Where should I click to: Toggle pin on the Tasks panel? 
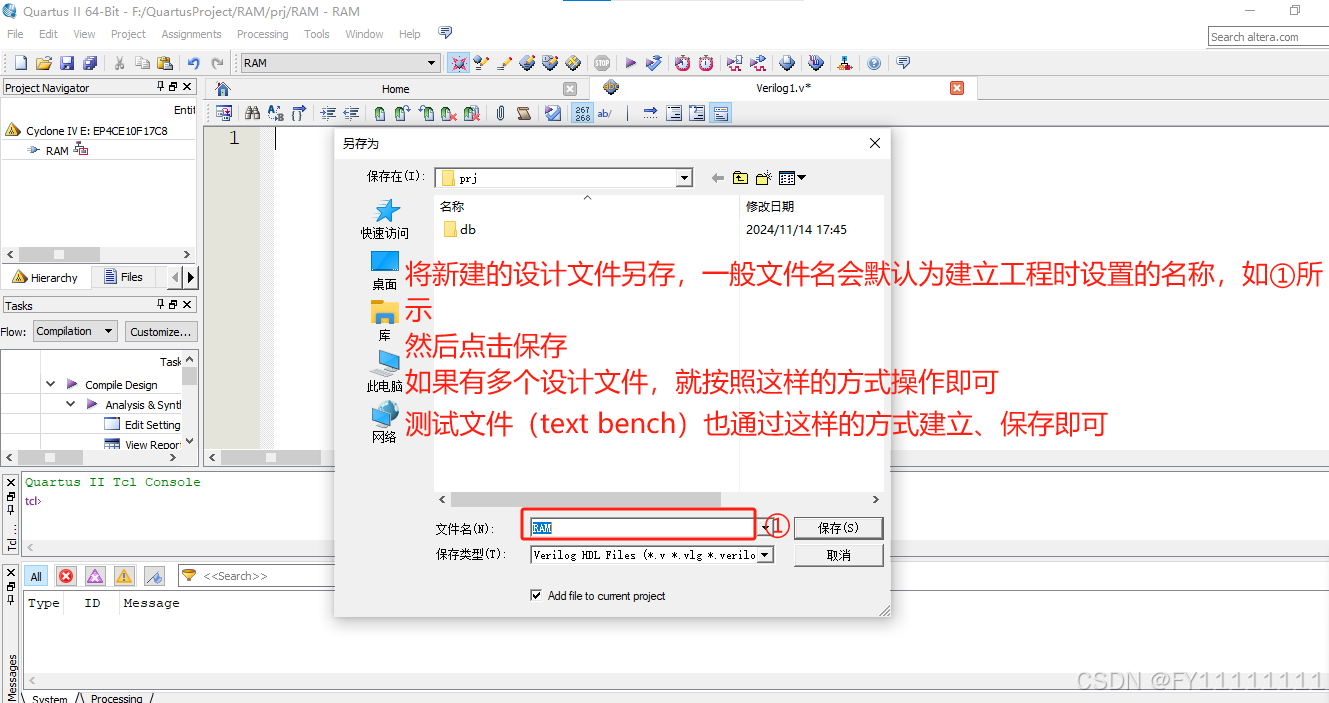point(161,305)
